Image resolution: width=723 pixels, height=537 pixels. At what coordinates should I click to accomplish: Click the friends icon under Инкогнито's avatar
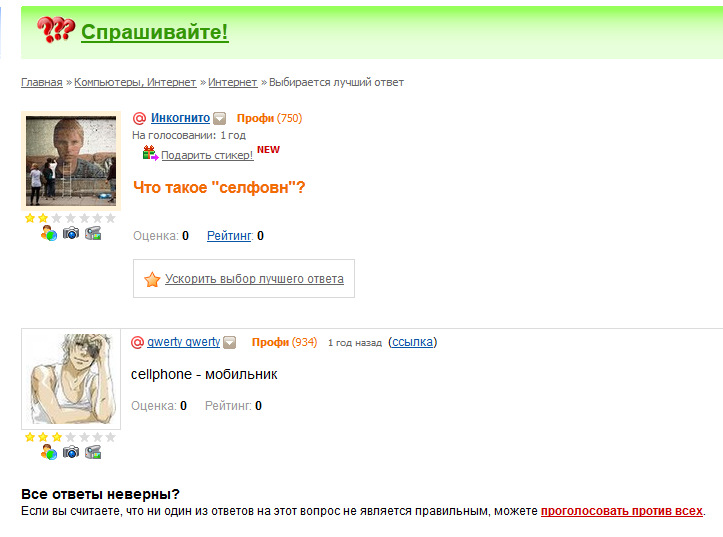[x=48, y=233]
